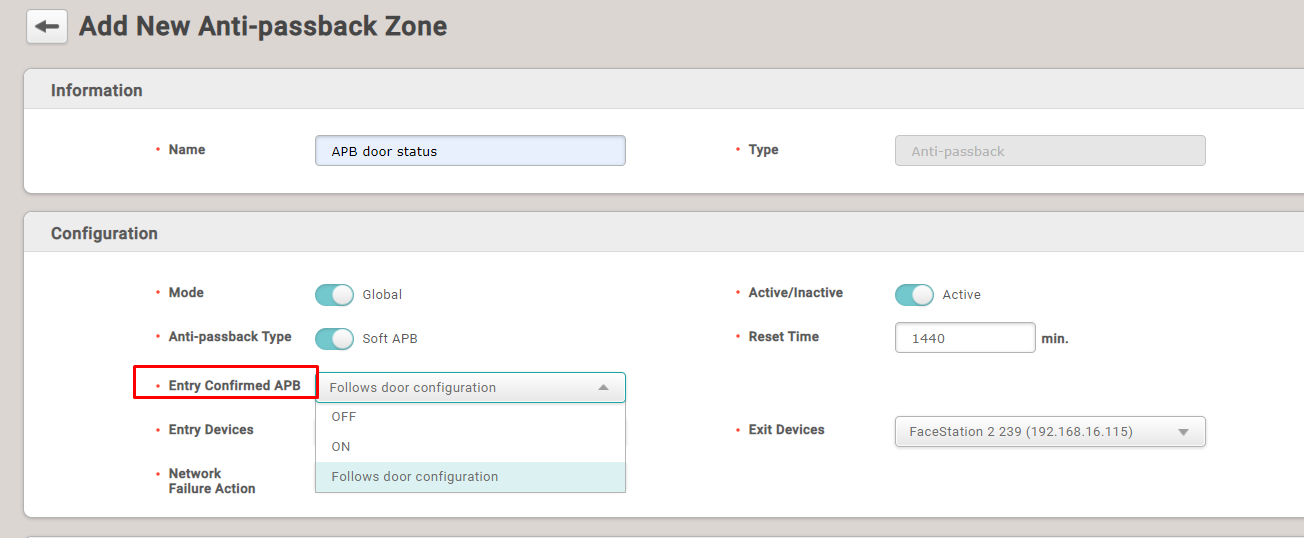1304x538 pixels.
Task: Click the back arrow button
Action: point(46,27)
